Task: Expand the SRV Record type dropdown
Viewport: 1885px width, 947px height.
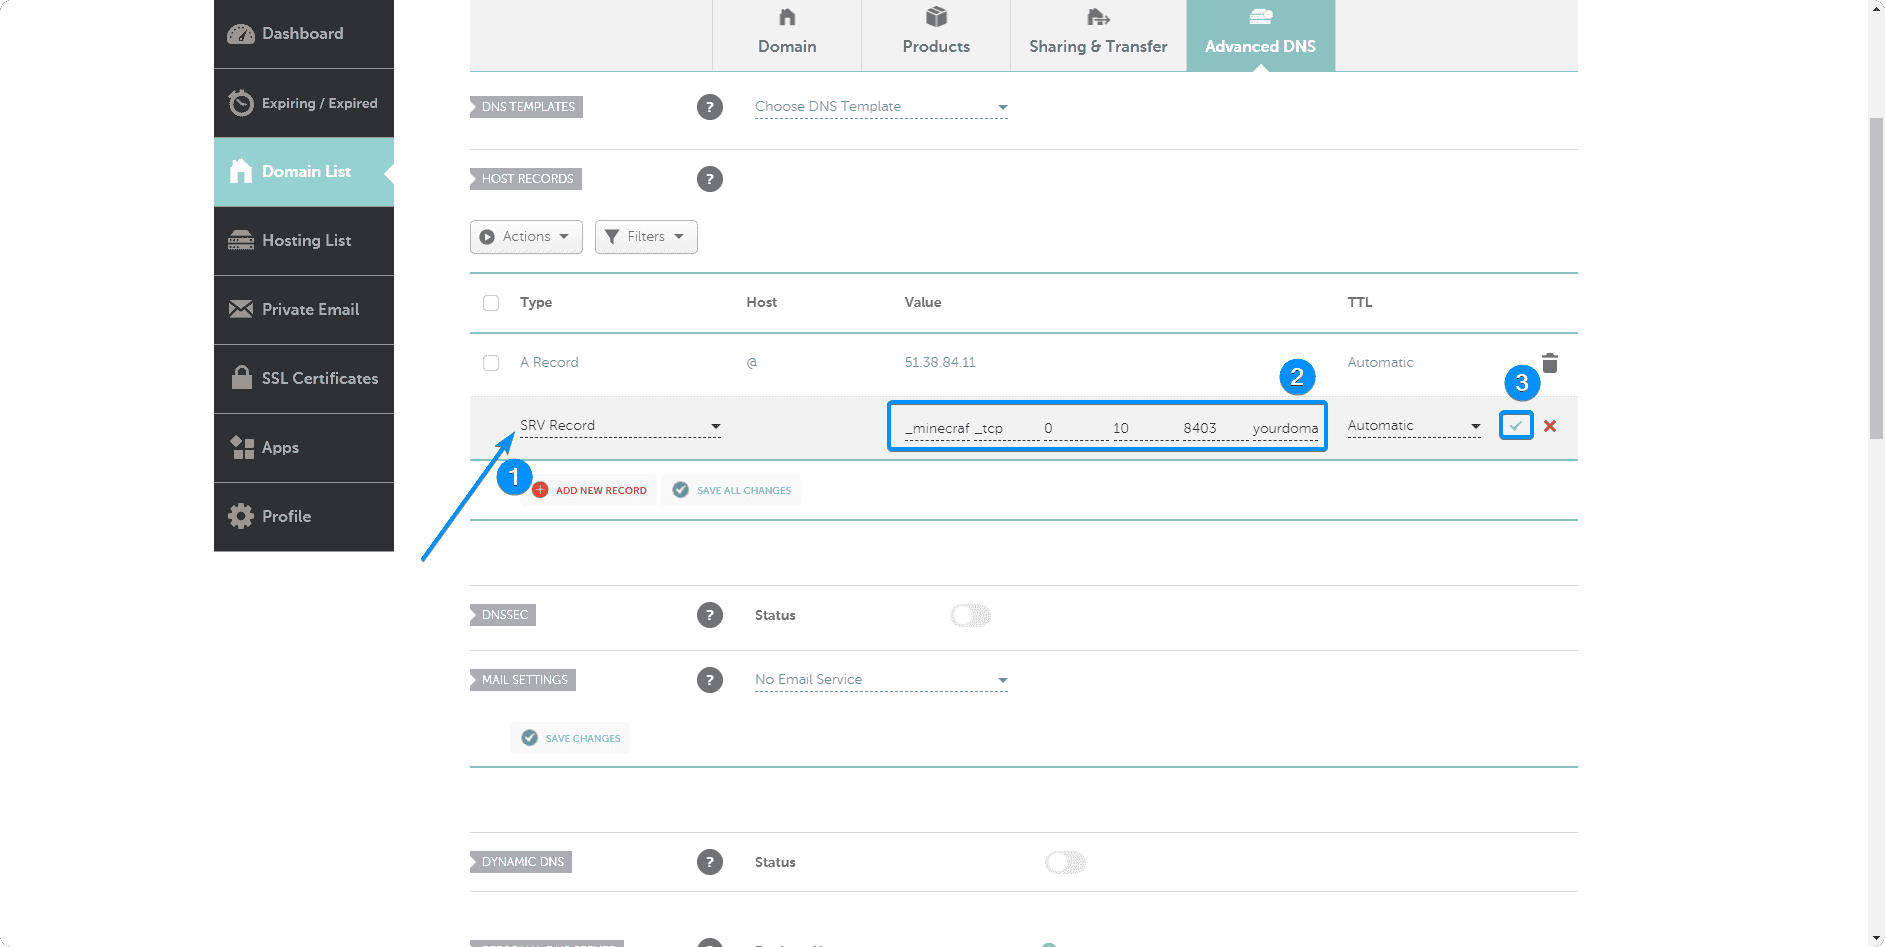Action: 620,426
